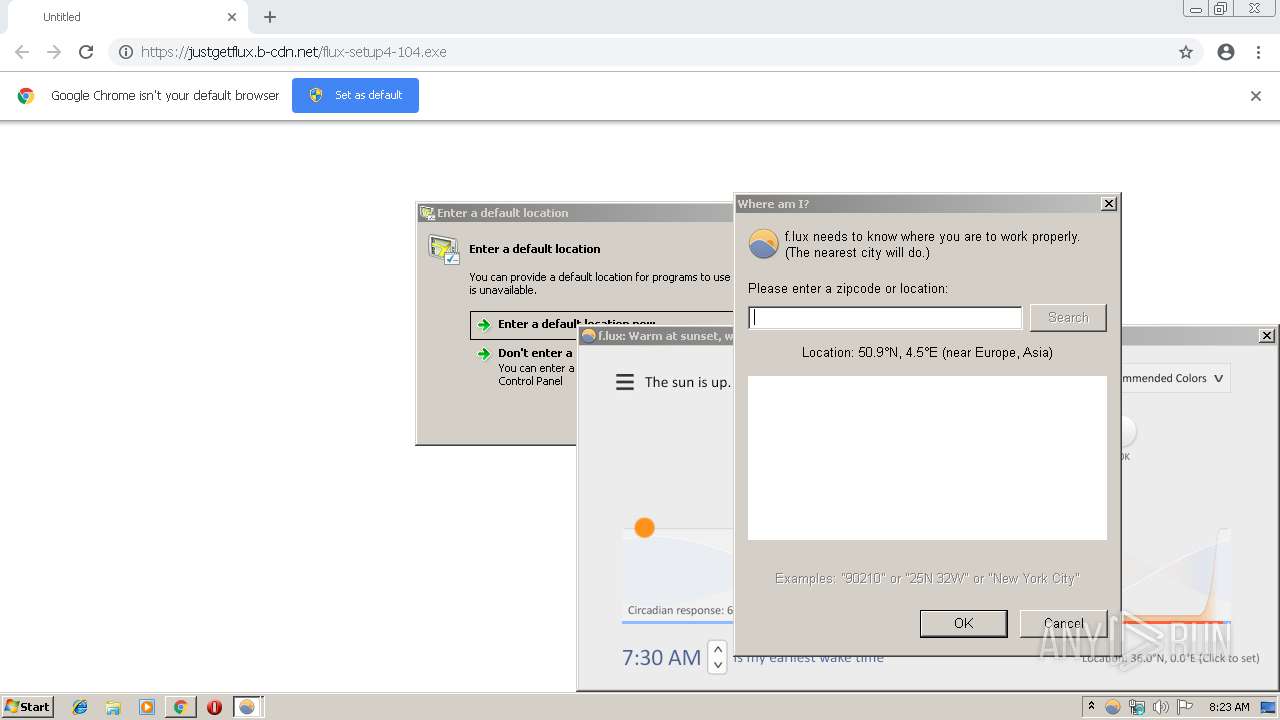Switch to f.lux taskbar button
The width and height of the screenshot is (1280, 720).
point(247,707)
